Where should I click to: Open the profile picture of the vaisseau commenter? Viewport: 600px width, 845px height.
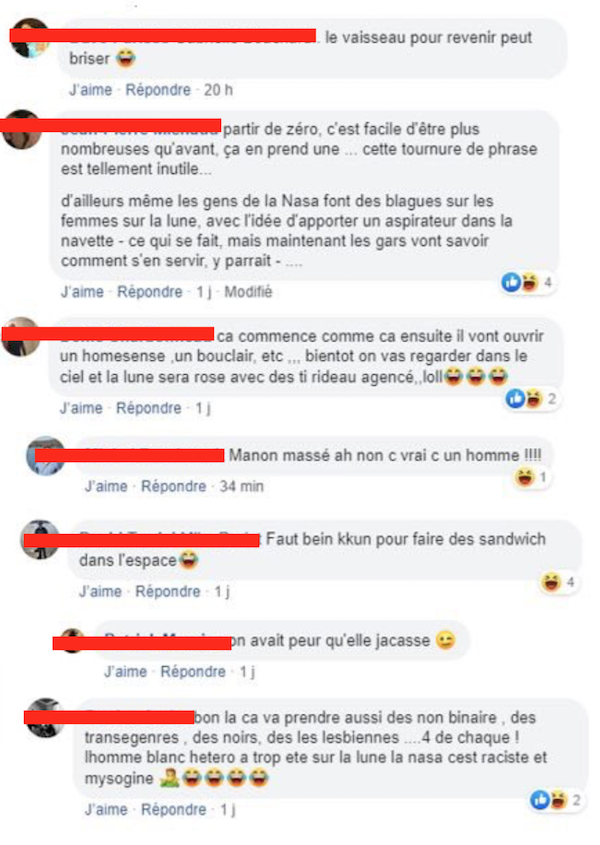(x=30, y=38)
